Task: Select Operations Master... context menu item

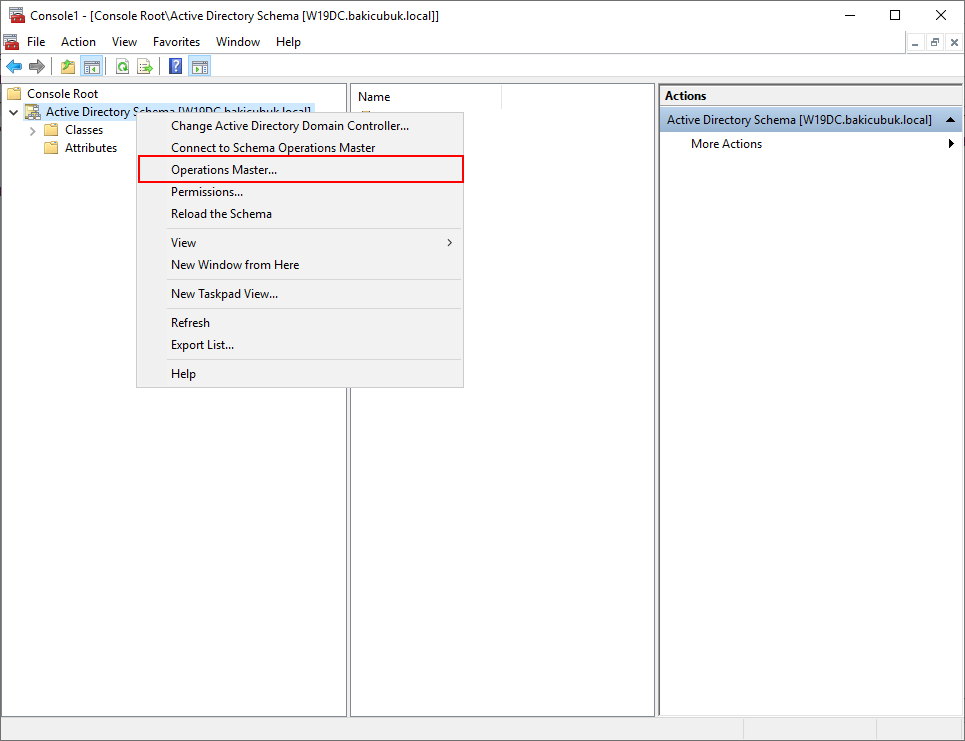Action: 300,169
